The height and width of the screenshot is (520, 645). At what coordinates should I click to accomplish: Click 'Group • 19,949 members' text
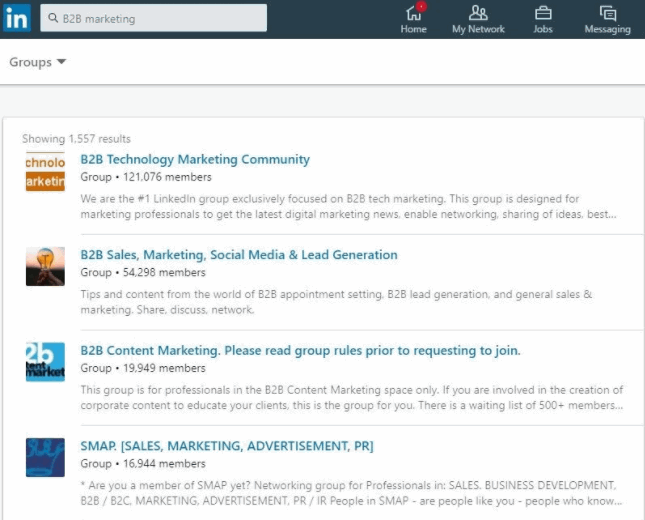click(x=143, y=368)
